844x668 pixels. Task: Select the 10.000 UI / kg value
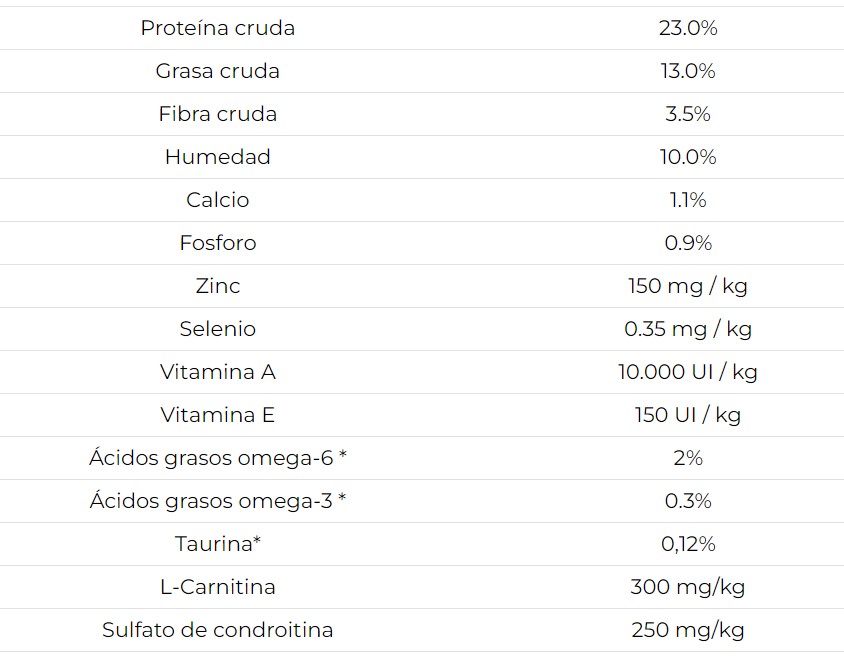(688, 372)
